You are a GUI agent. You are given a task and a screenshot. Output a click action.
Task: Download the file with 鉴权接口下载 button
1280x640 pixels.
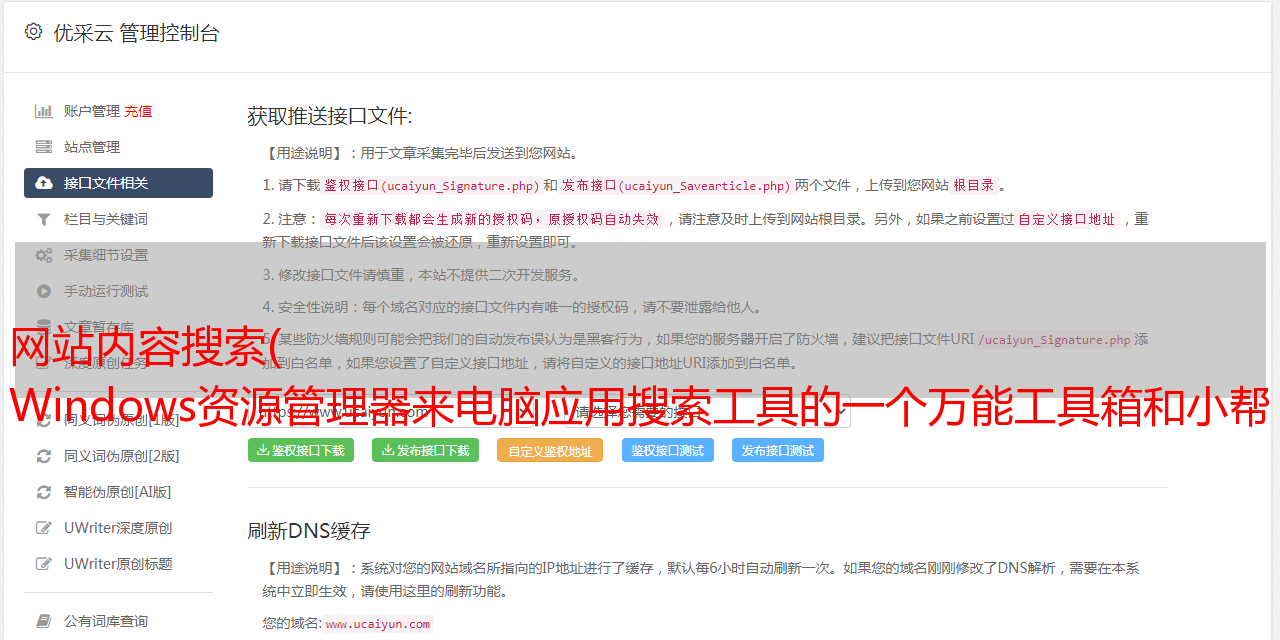(301, 450)
